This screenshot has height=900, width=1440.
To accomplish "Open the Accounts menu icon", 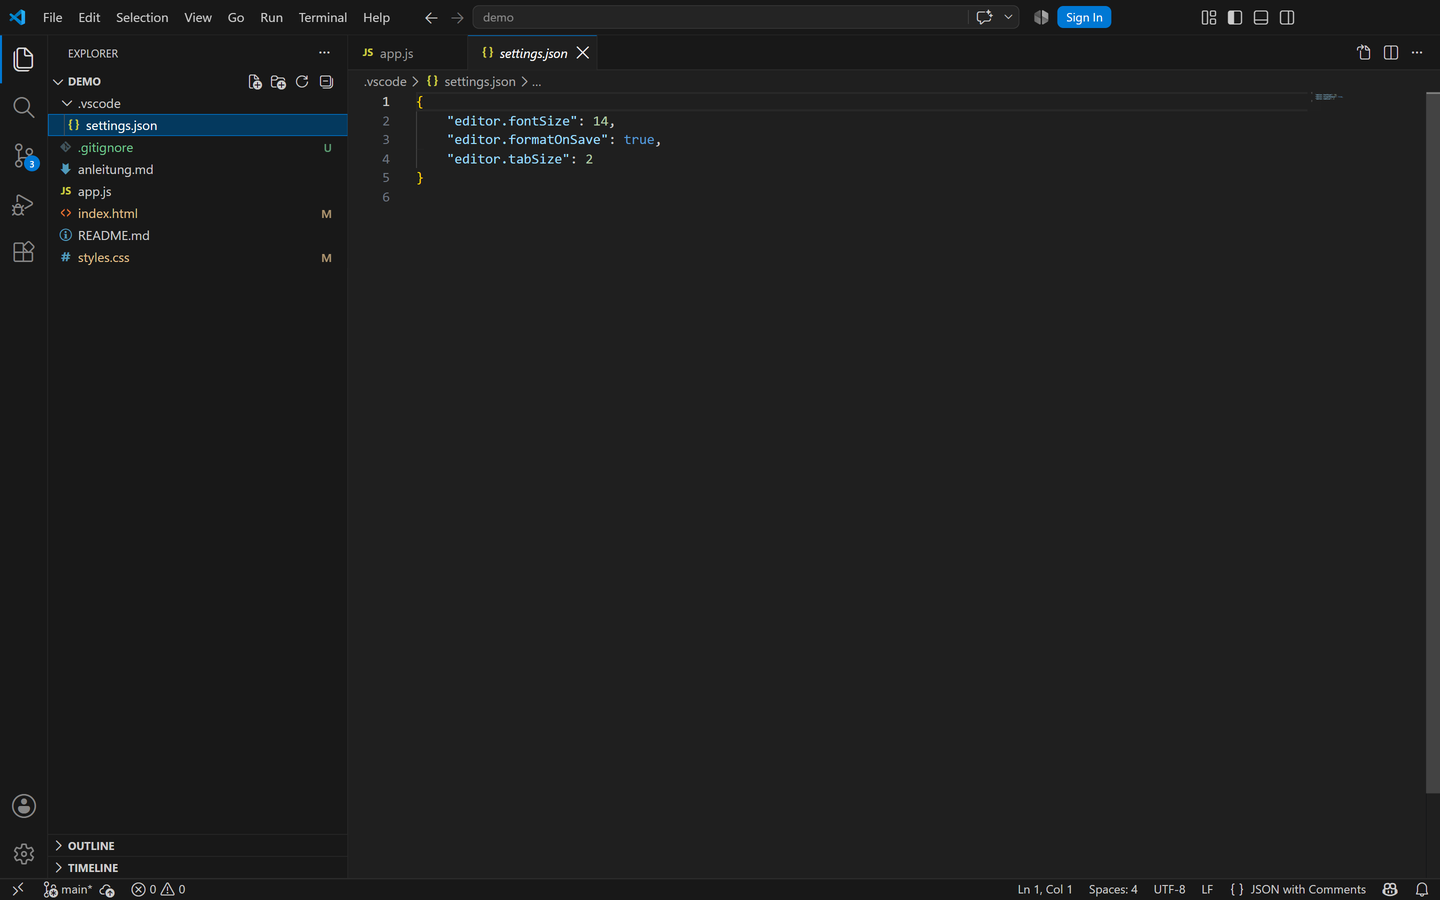I will click(x=24, y=806).
